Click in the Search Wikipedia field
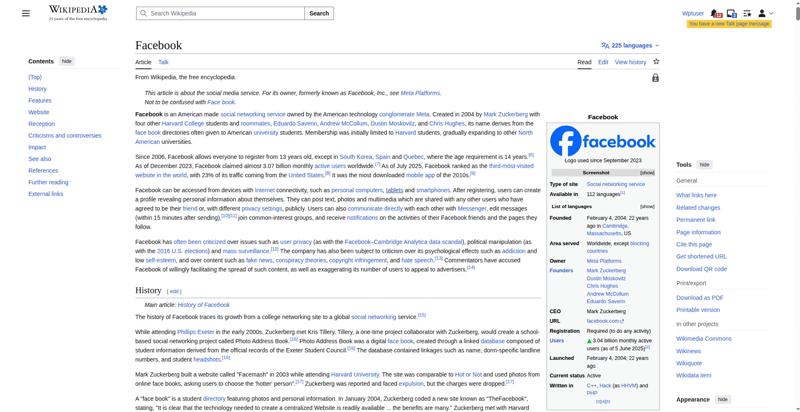 tap(220, 14)
